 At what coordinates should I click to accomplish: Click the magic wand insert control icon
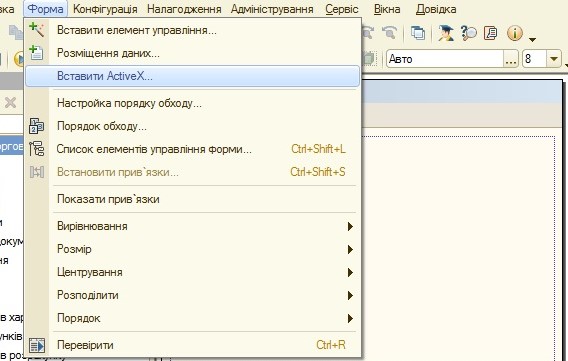37,30
